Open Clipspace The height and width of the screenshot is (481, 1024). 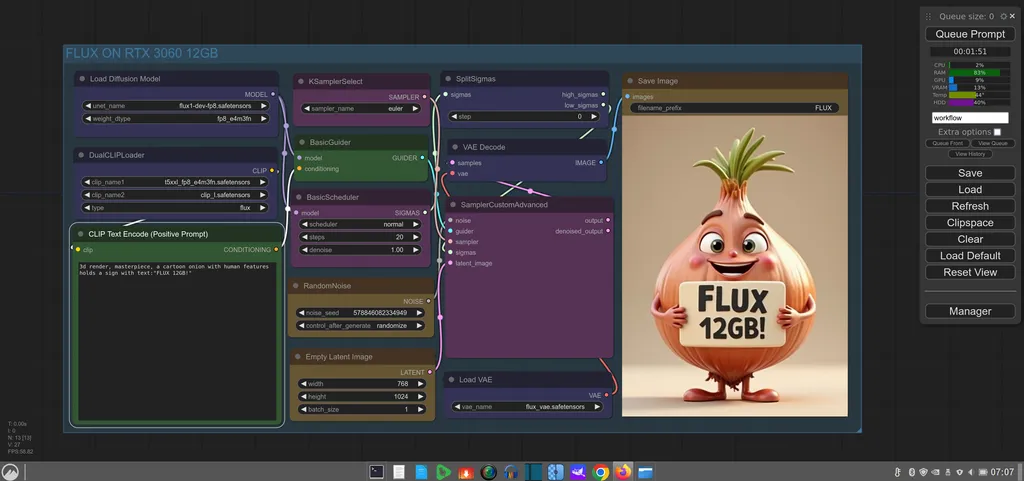970,223
